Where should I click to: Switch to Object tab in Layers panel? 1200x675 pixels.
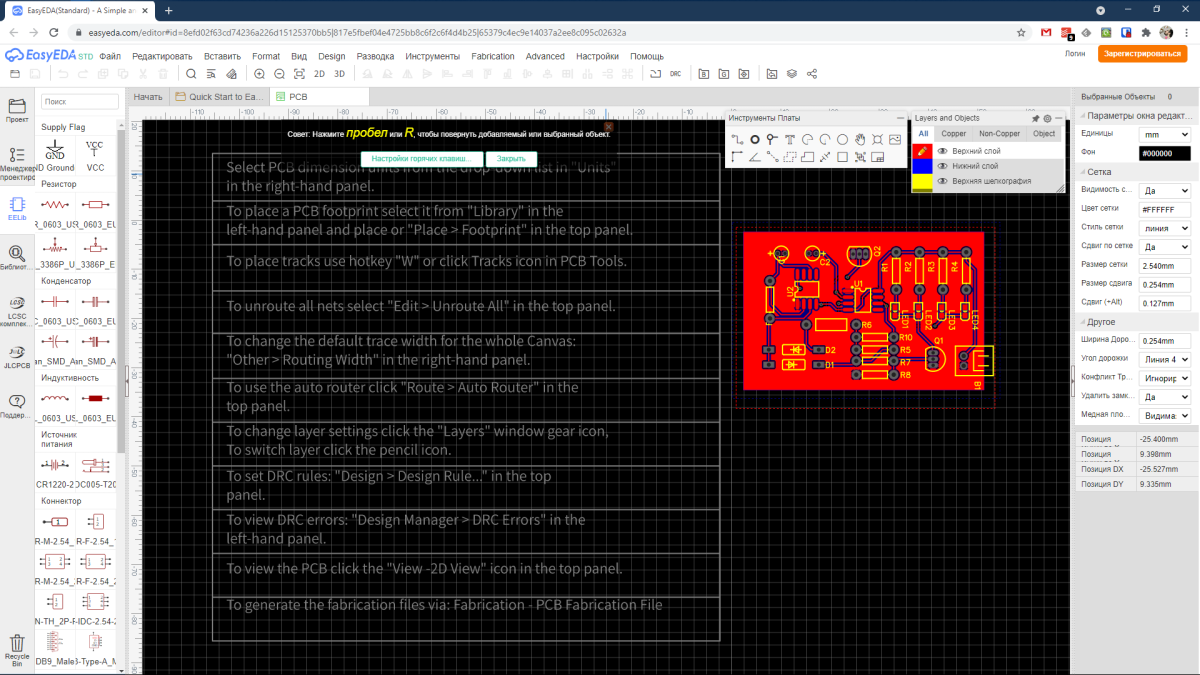point(1044,133)
